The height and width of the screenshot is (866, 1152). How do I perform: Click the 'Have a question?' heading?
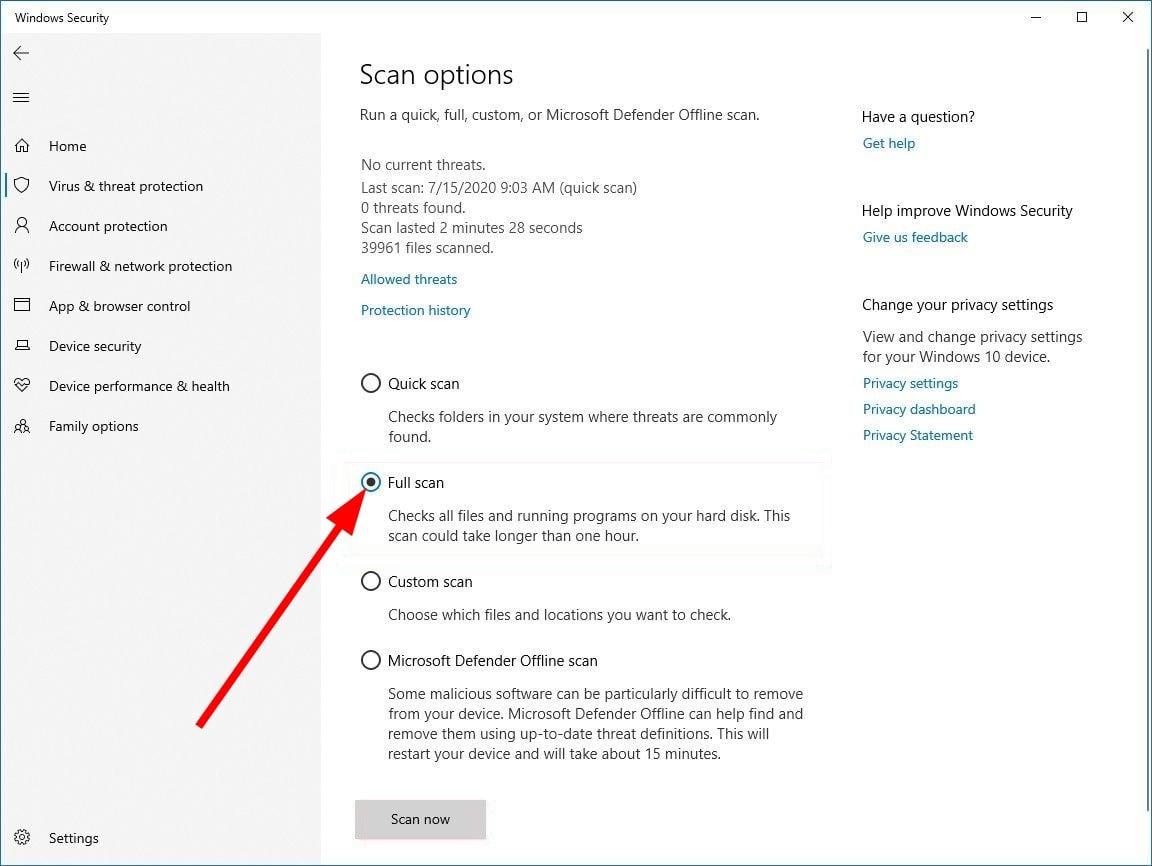coord(918,117)
